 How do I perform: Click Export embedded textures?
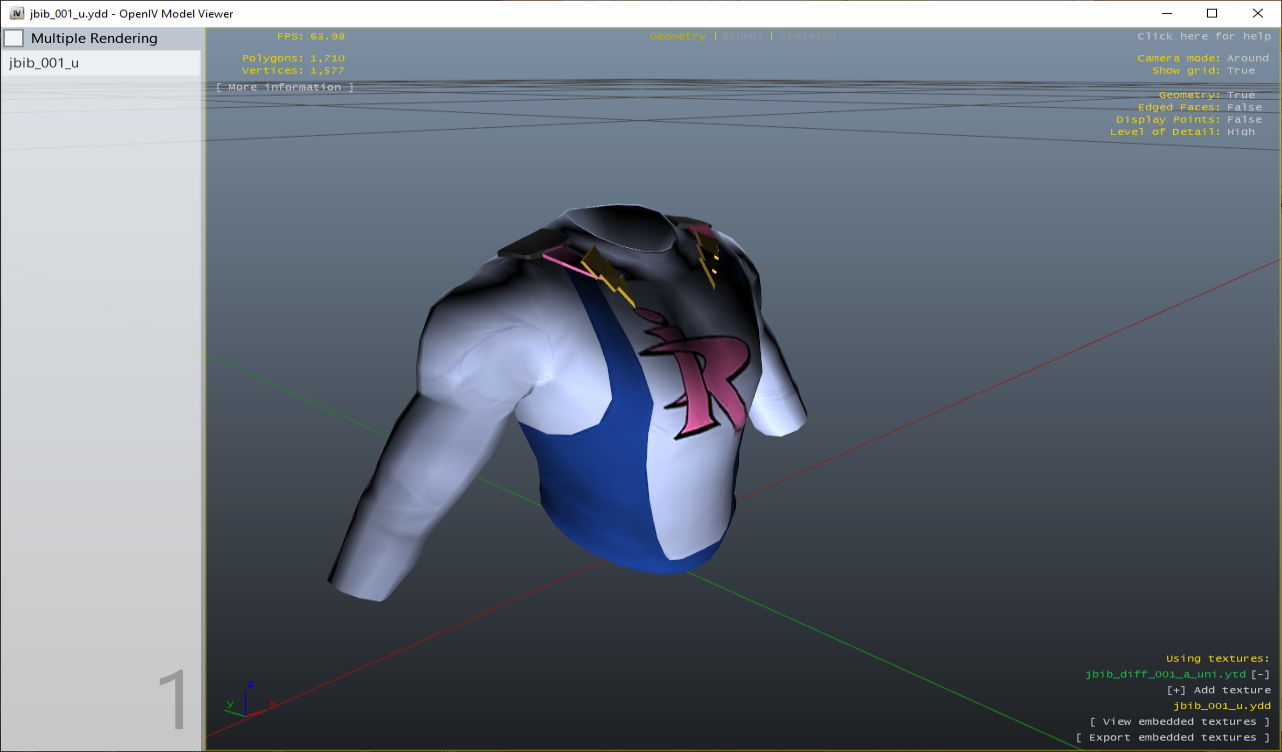[x=1172, y=738]
